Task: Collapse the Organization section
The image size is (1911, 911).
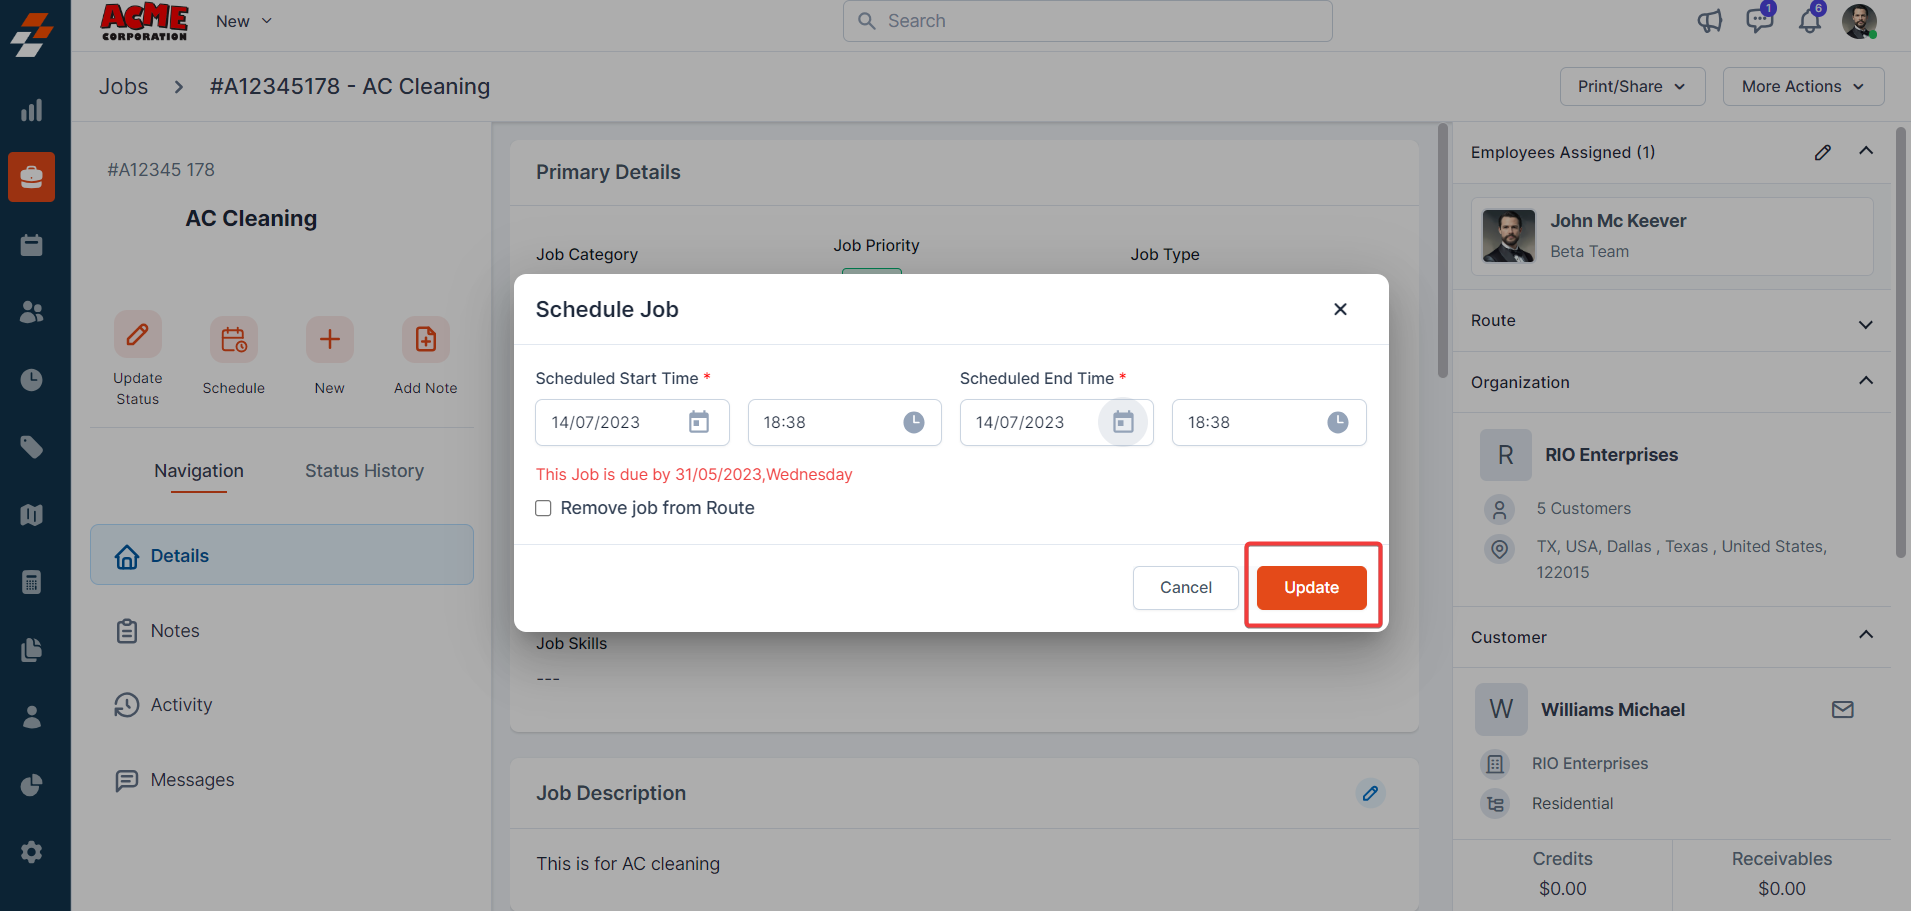Action: tap(1865, 381)
